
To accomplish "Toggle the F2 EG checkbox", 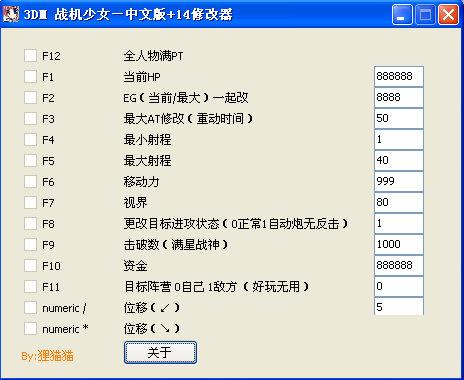I will tap(30, 98).
